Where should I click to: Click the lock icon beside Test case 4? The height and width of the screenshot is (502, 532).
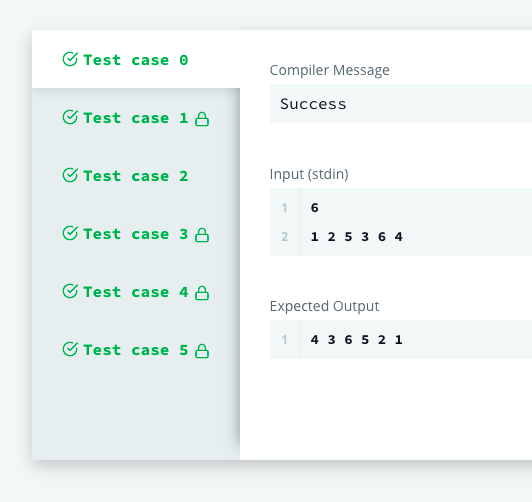[202, 293]
